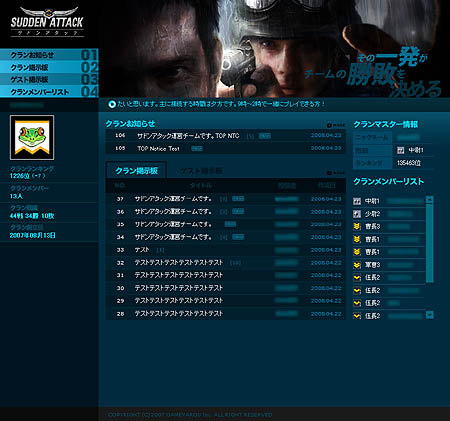Click the ranking value 135463位

409,163
